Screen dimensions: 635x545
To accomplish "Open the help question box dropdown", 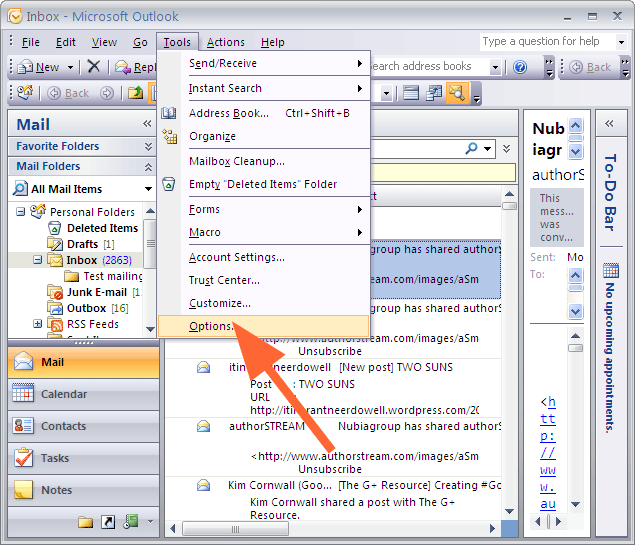I will coord(621,42).
